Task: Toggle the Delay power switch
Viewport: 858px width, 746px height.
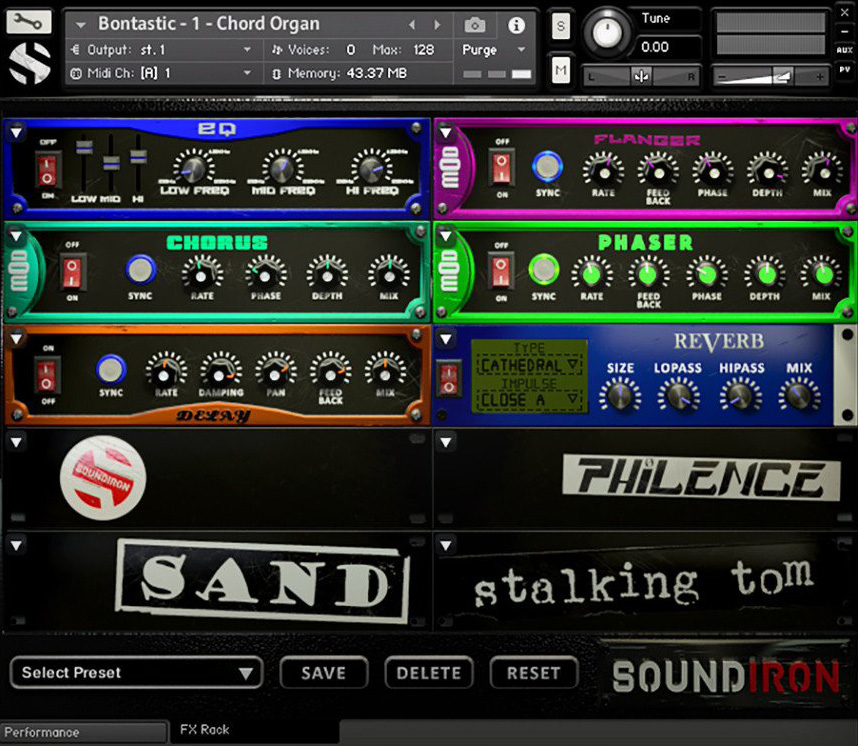Action: (x=47, y=374)
